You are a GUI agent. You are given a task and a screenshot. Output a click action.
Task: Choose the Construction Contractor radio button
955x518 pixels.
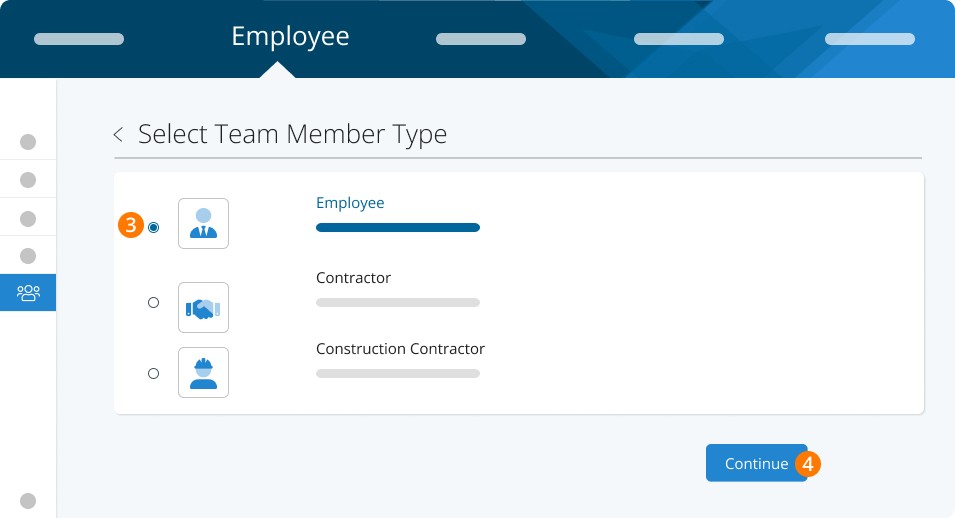coord(153,373)
